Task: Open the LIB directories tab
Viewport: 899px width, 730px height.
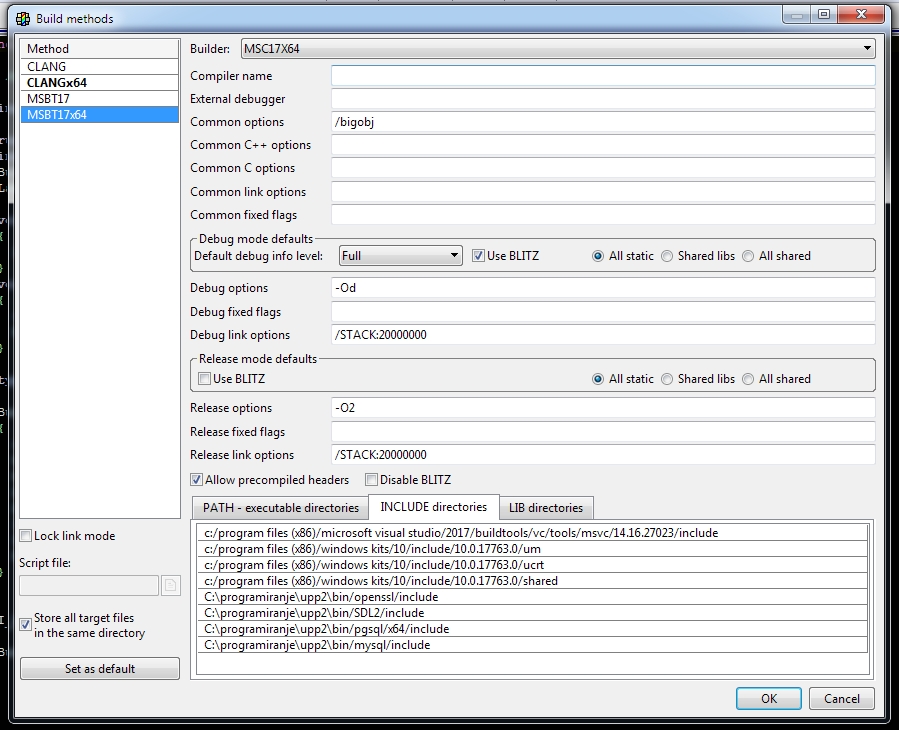Action: 546,508
